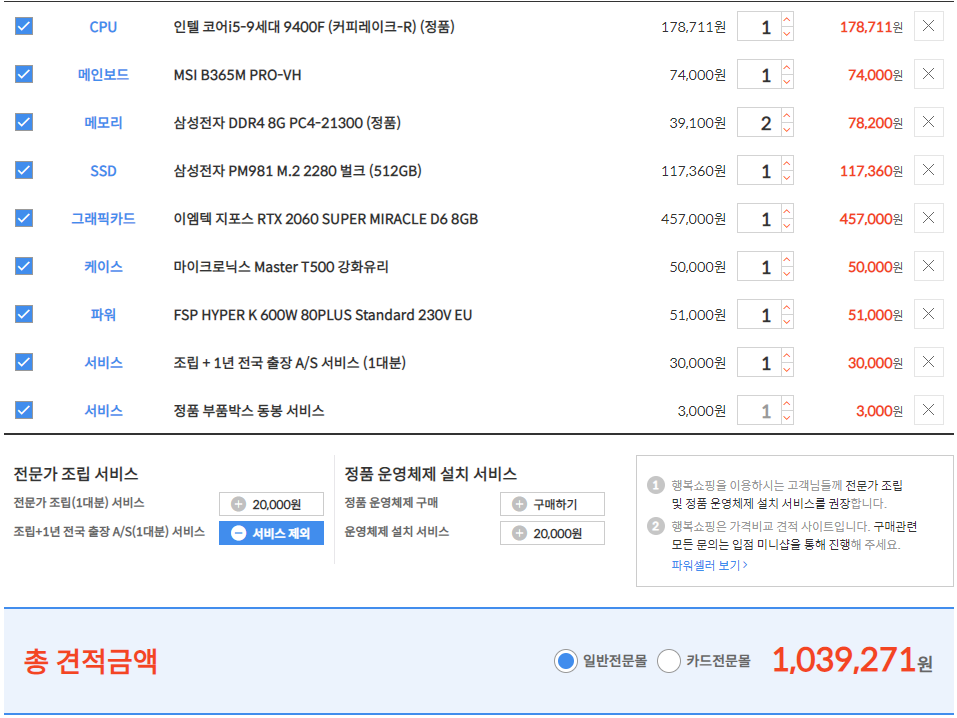Toggle the SSD row checkbox
Screen dimensions: 957x718
(x=24, y=170)
